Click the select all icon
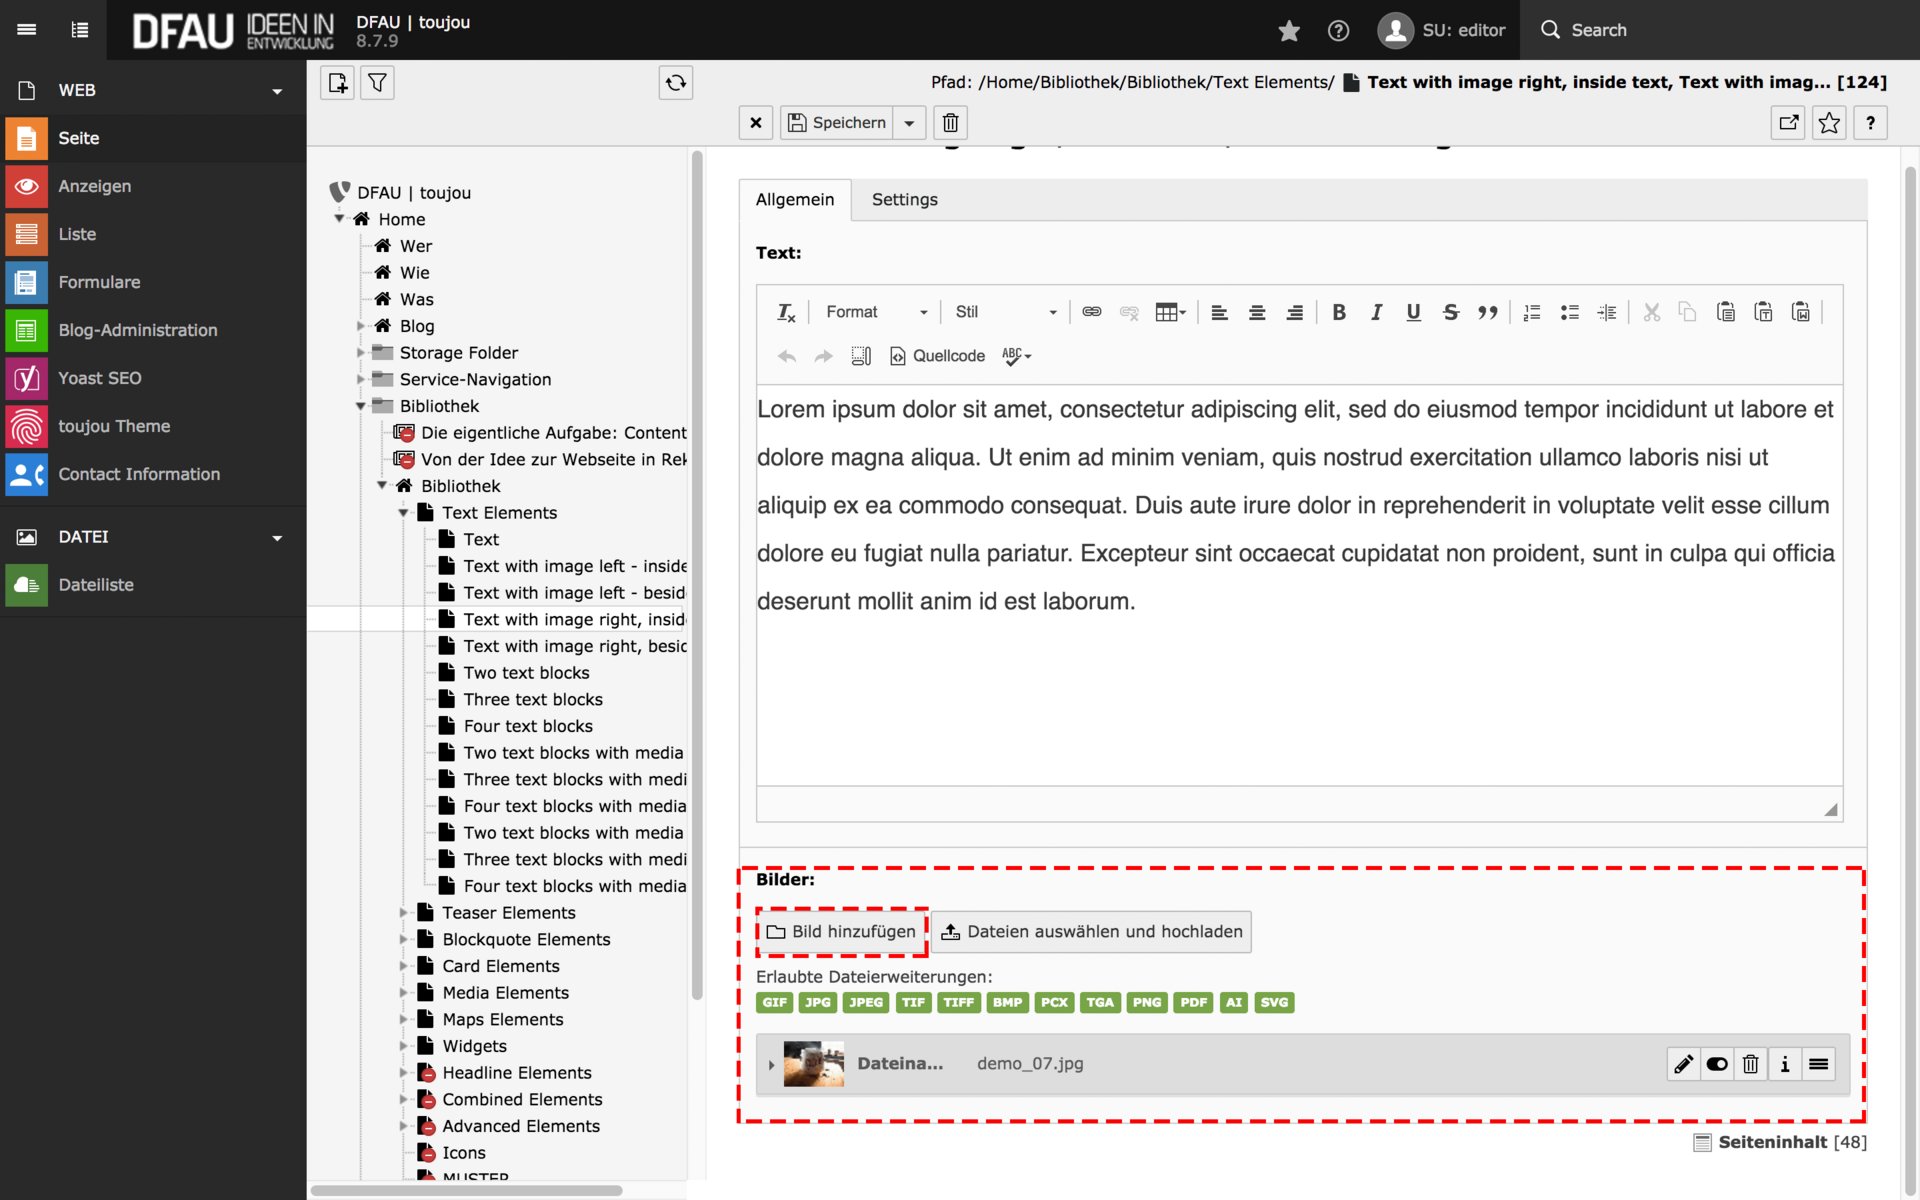1920x1200 pixels. coord(861,356)
